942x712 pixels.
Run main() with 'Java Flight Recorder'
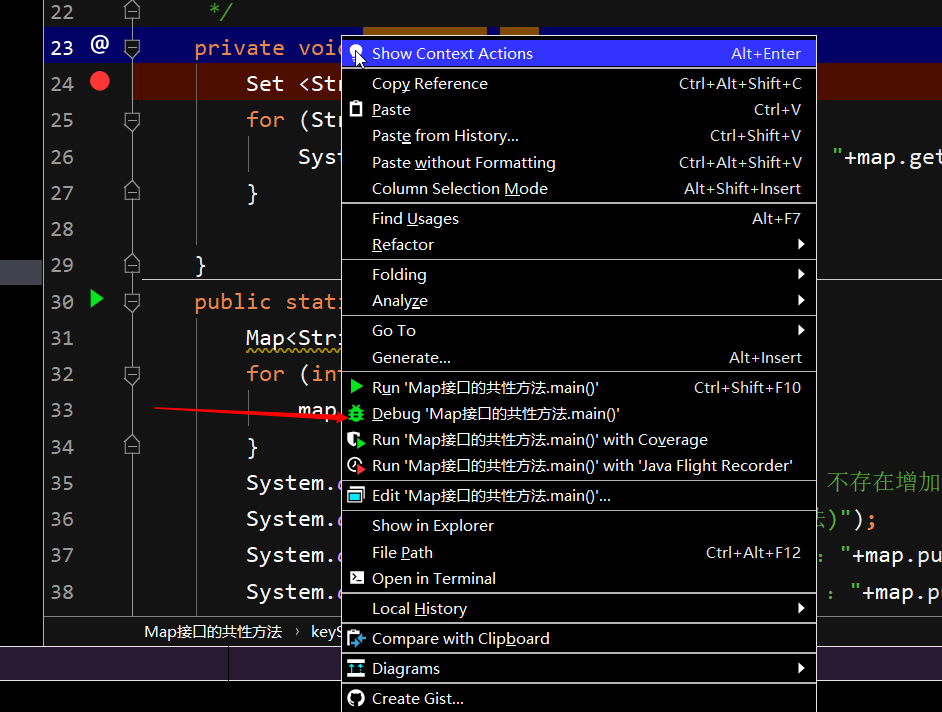(x=579, y=466)
